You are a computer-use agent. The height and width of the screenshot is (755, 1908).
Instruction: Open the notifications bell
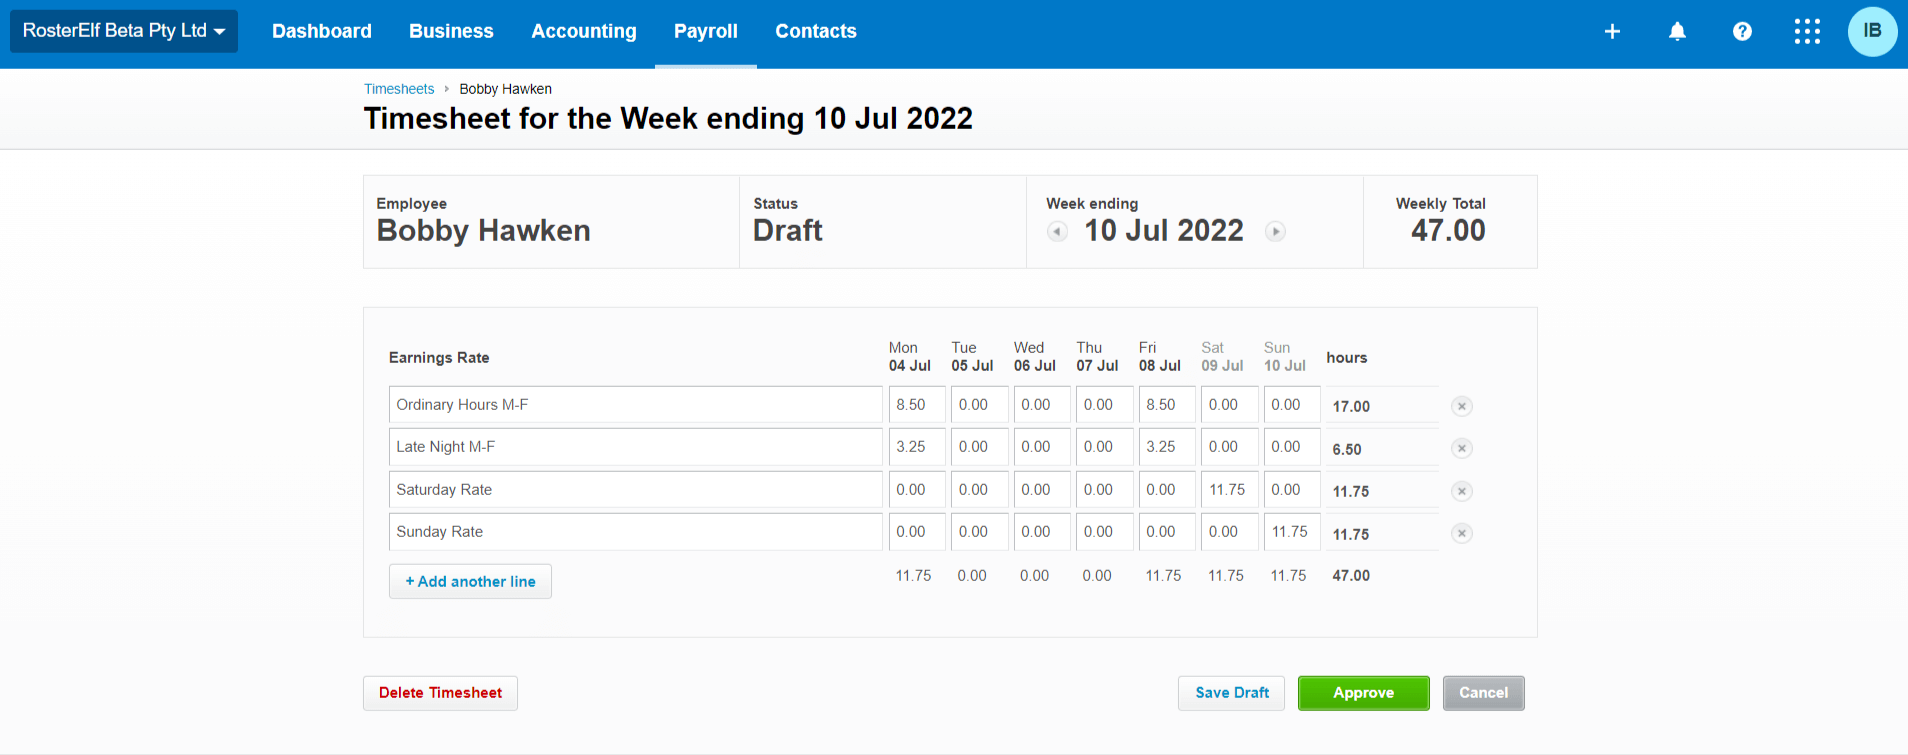click(1677, 31)
